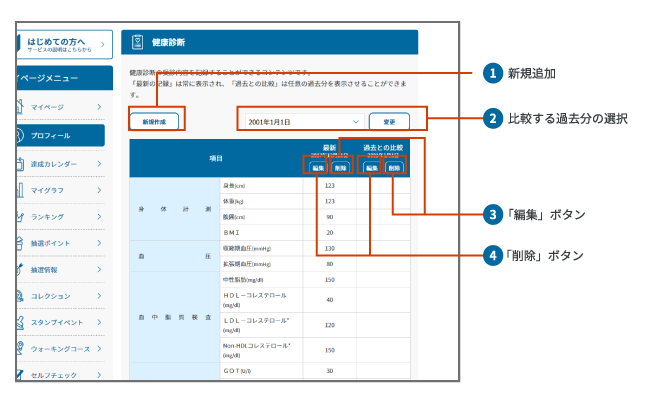Click the マイグラフ graph icon
Viewport: 664px width, 400px height.
tap(20, 189)
